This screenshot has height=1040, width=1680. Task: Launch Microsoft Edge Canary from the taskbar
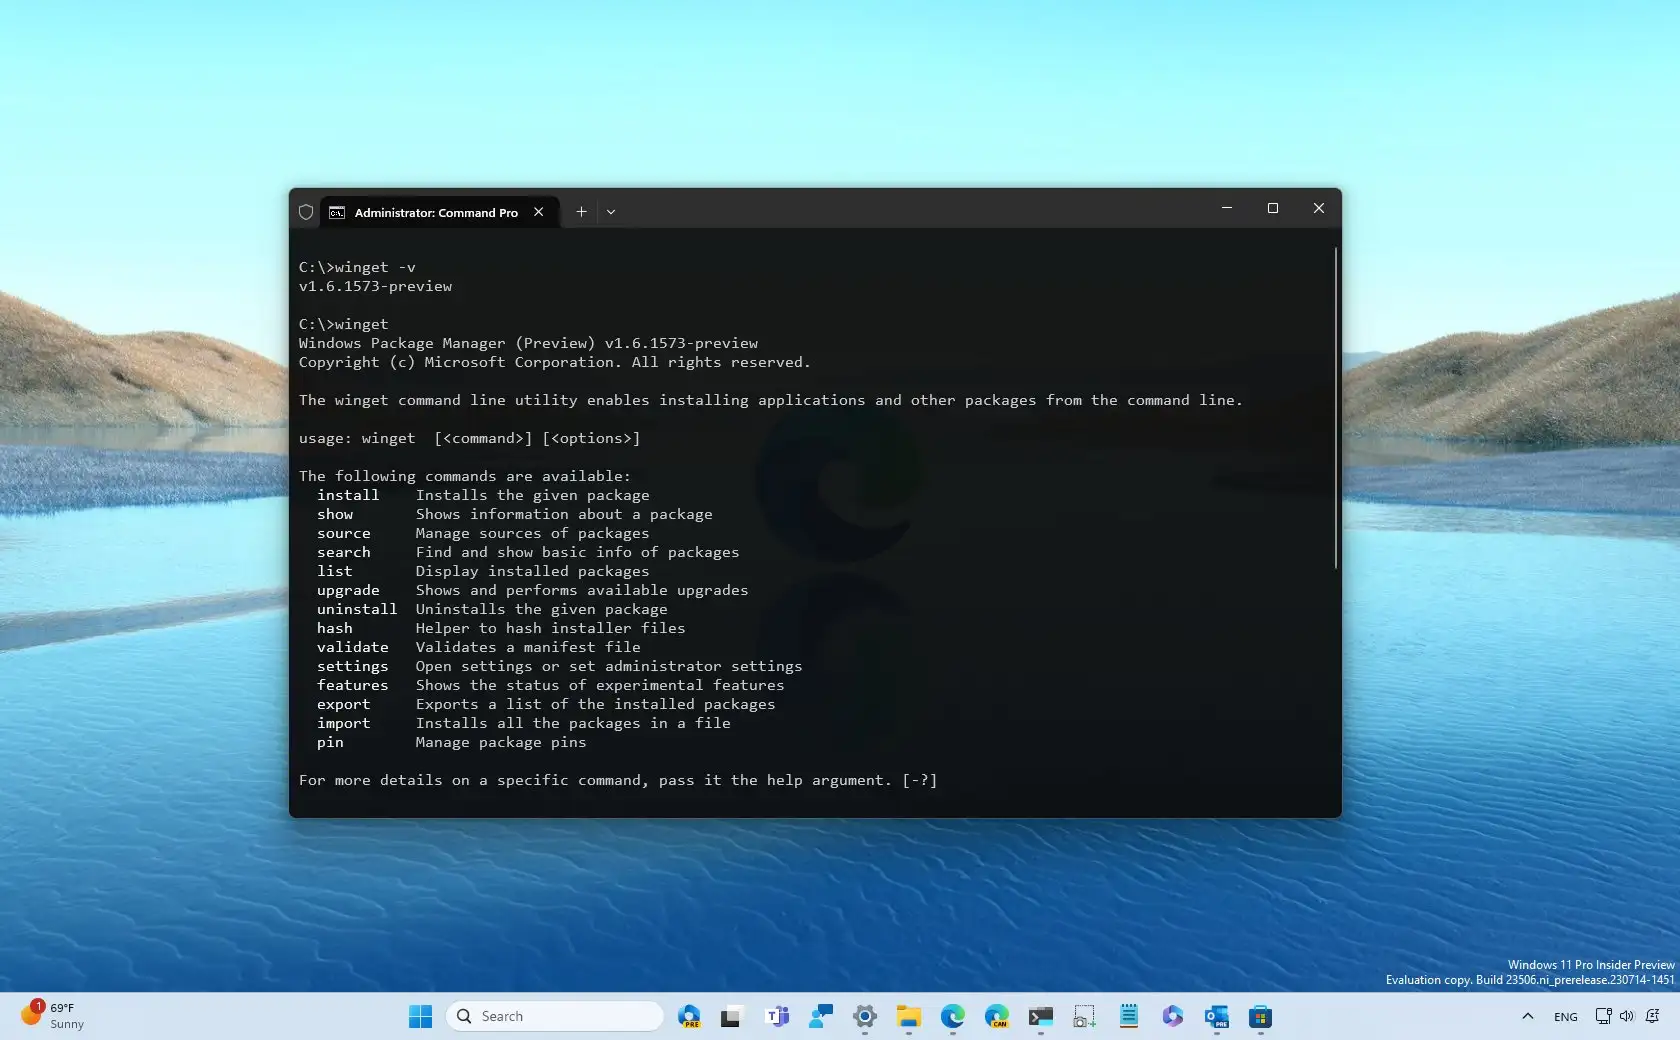(997, 1016)
